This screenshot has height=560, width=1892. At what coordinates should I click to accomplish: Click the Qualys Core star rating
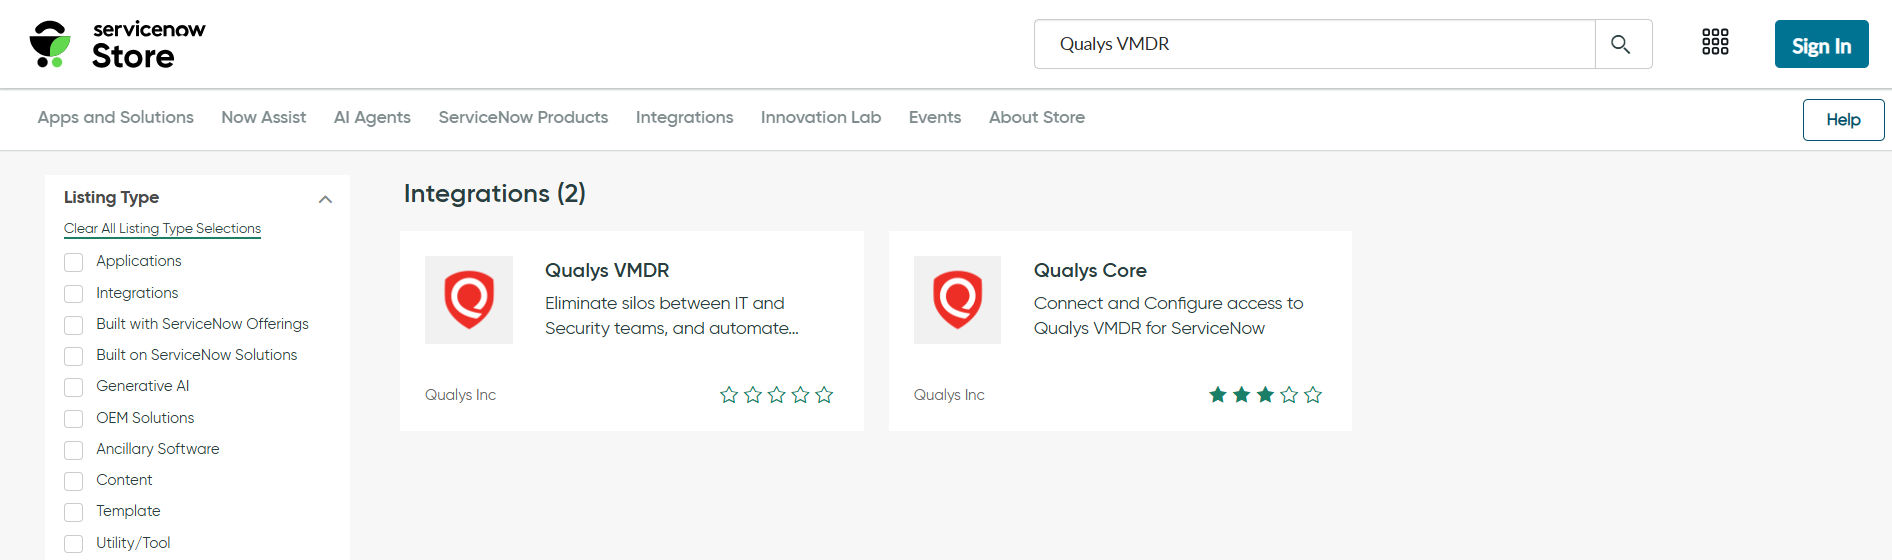(x=1265, y=395)
